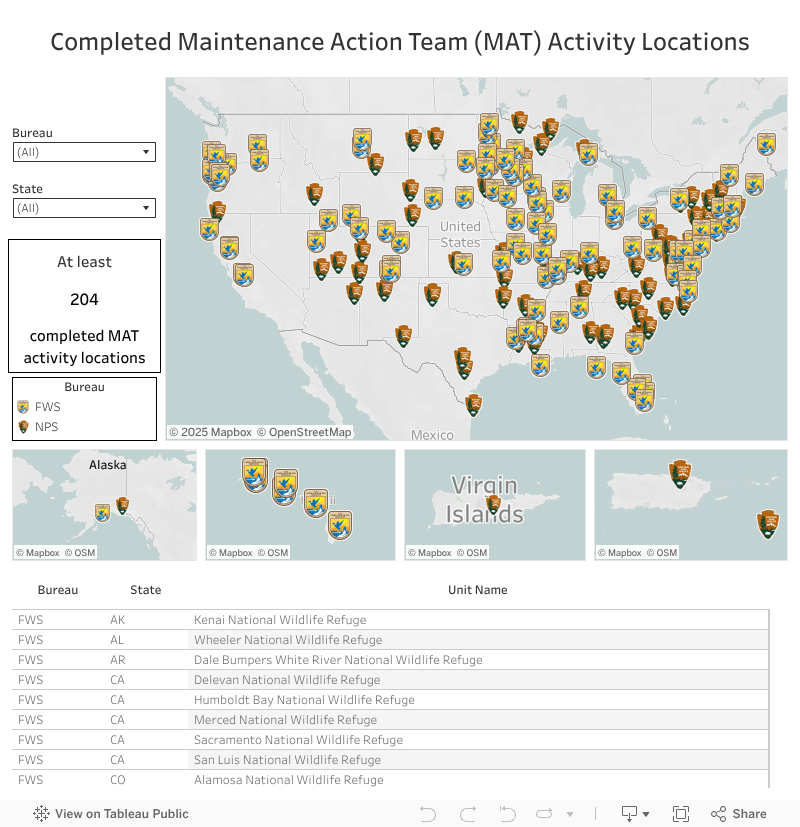Click the NPS marker in southern New Mexico
Viewport: 800px width, 827px height.
[403, 336]
